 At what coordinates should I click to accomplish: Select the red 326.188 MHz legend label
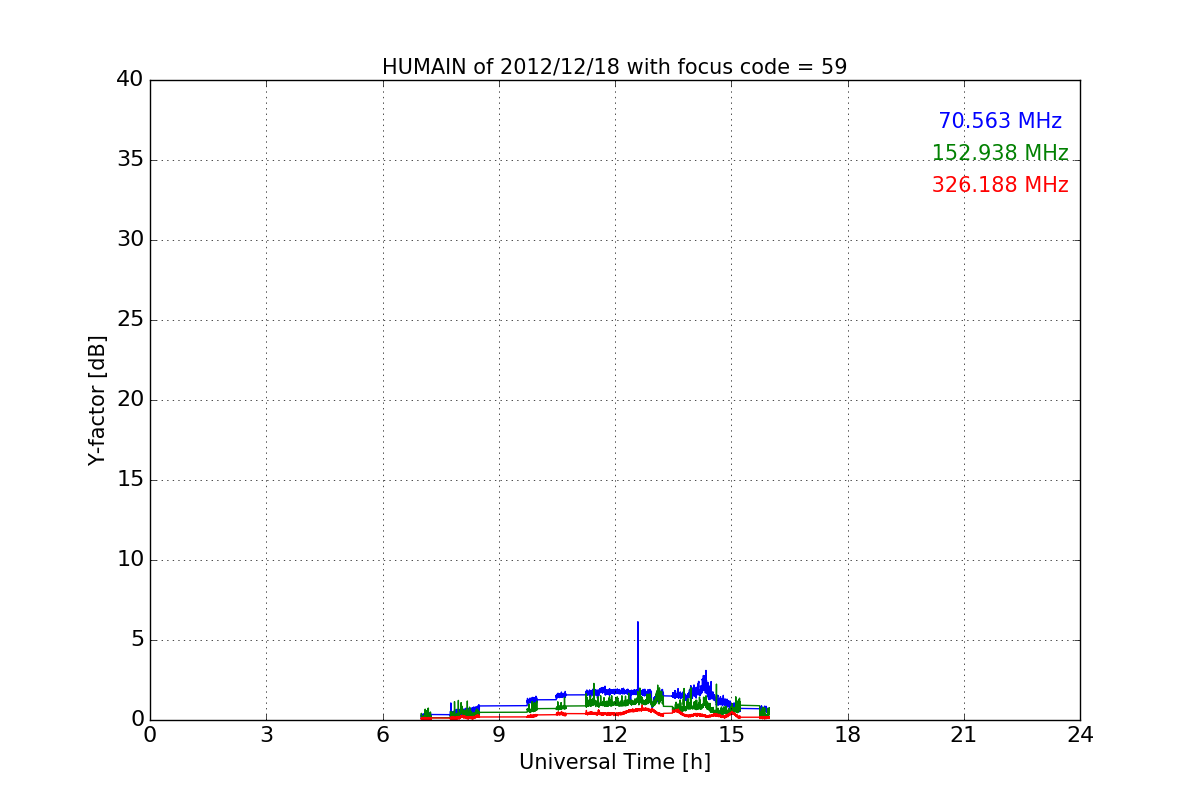pos(1000,185)
